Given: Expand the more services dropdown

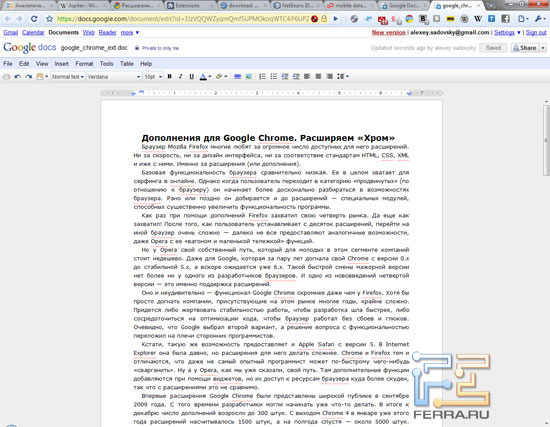Looking at the screenshot, I should click(x=130, y=33).
